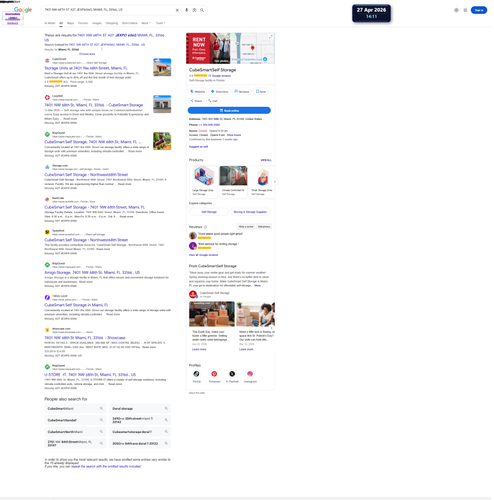Switch to Short videos tab
Screen dimensions: 494x500
[130, 23]
